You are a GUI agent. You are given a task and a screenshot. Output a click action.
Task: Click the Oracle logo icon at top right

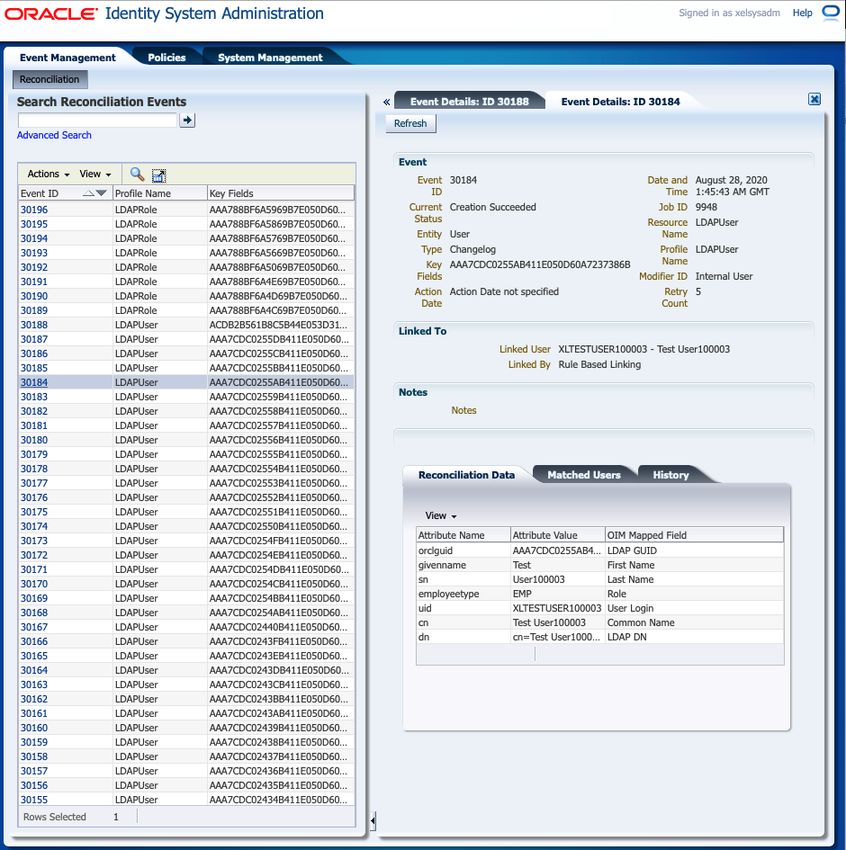[831, 12]
